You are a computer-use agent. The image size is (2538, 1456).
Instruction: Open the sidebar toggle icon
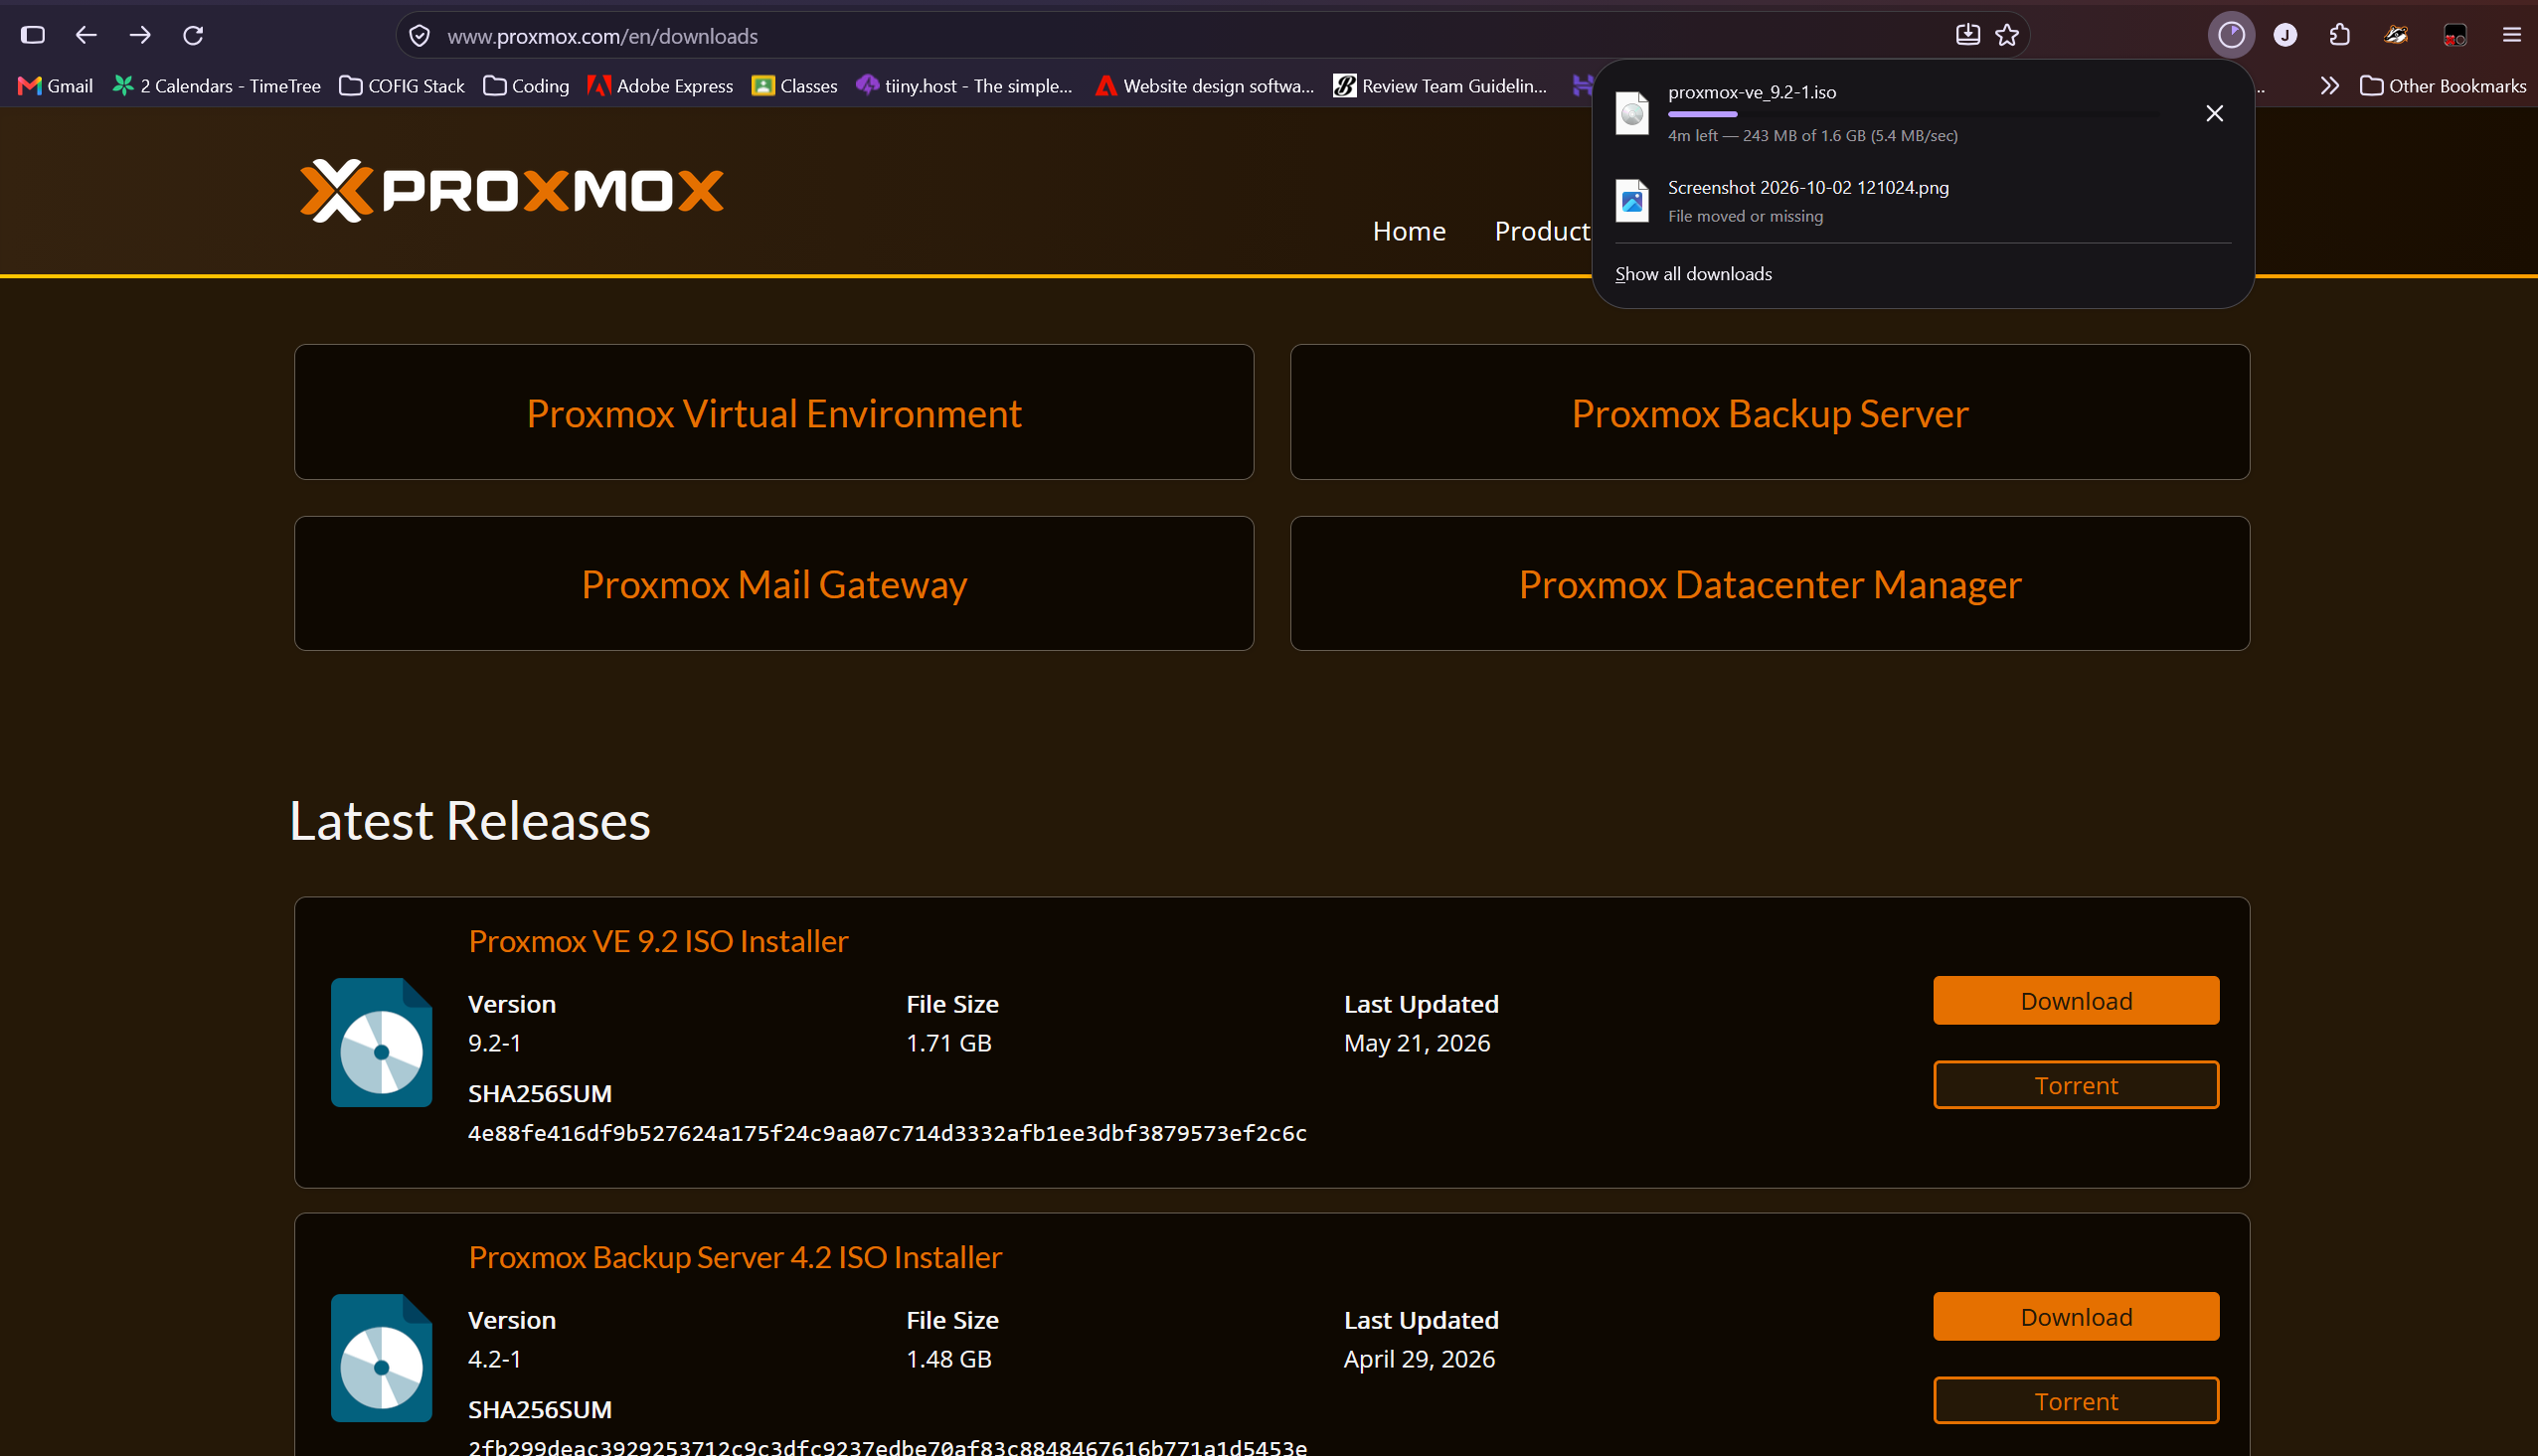[33, 35]
